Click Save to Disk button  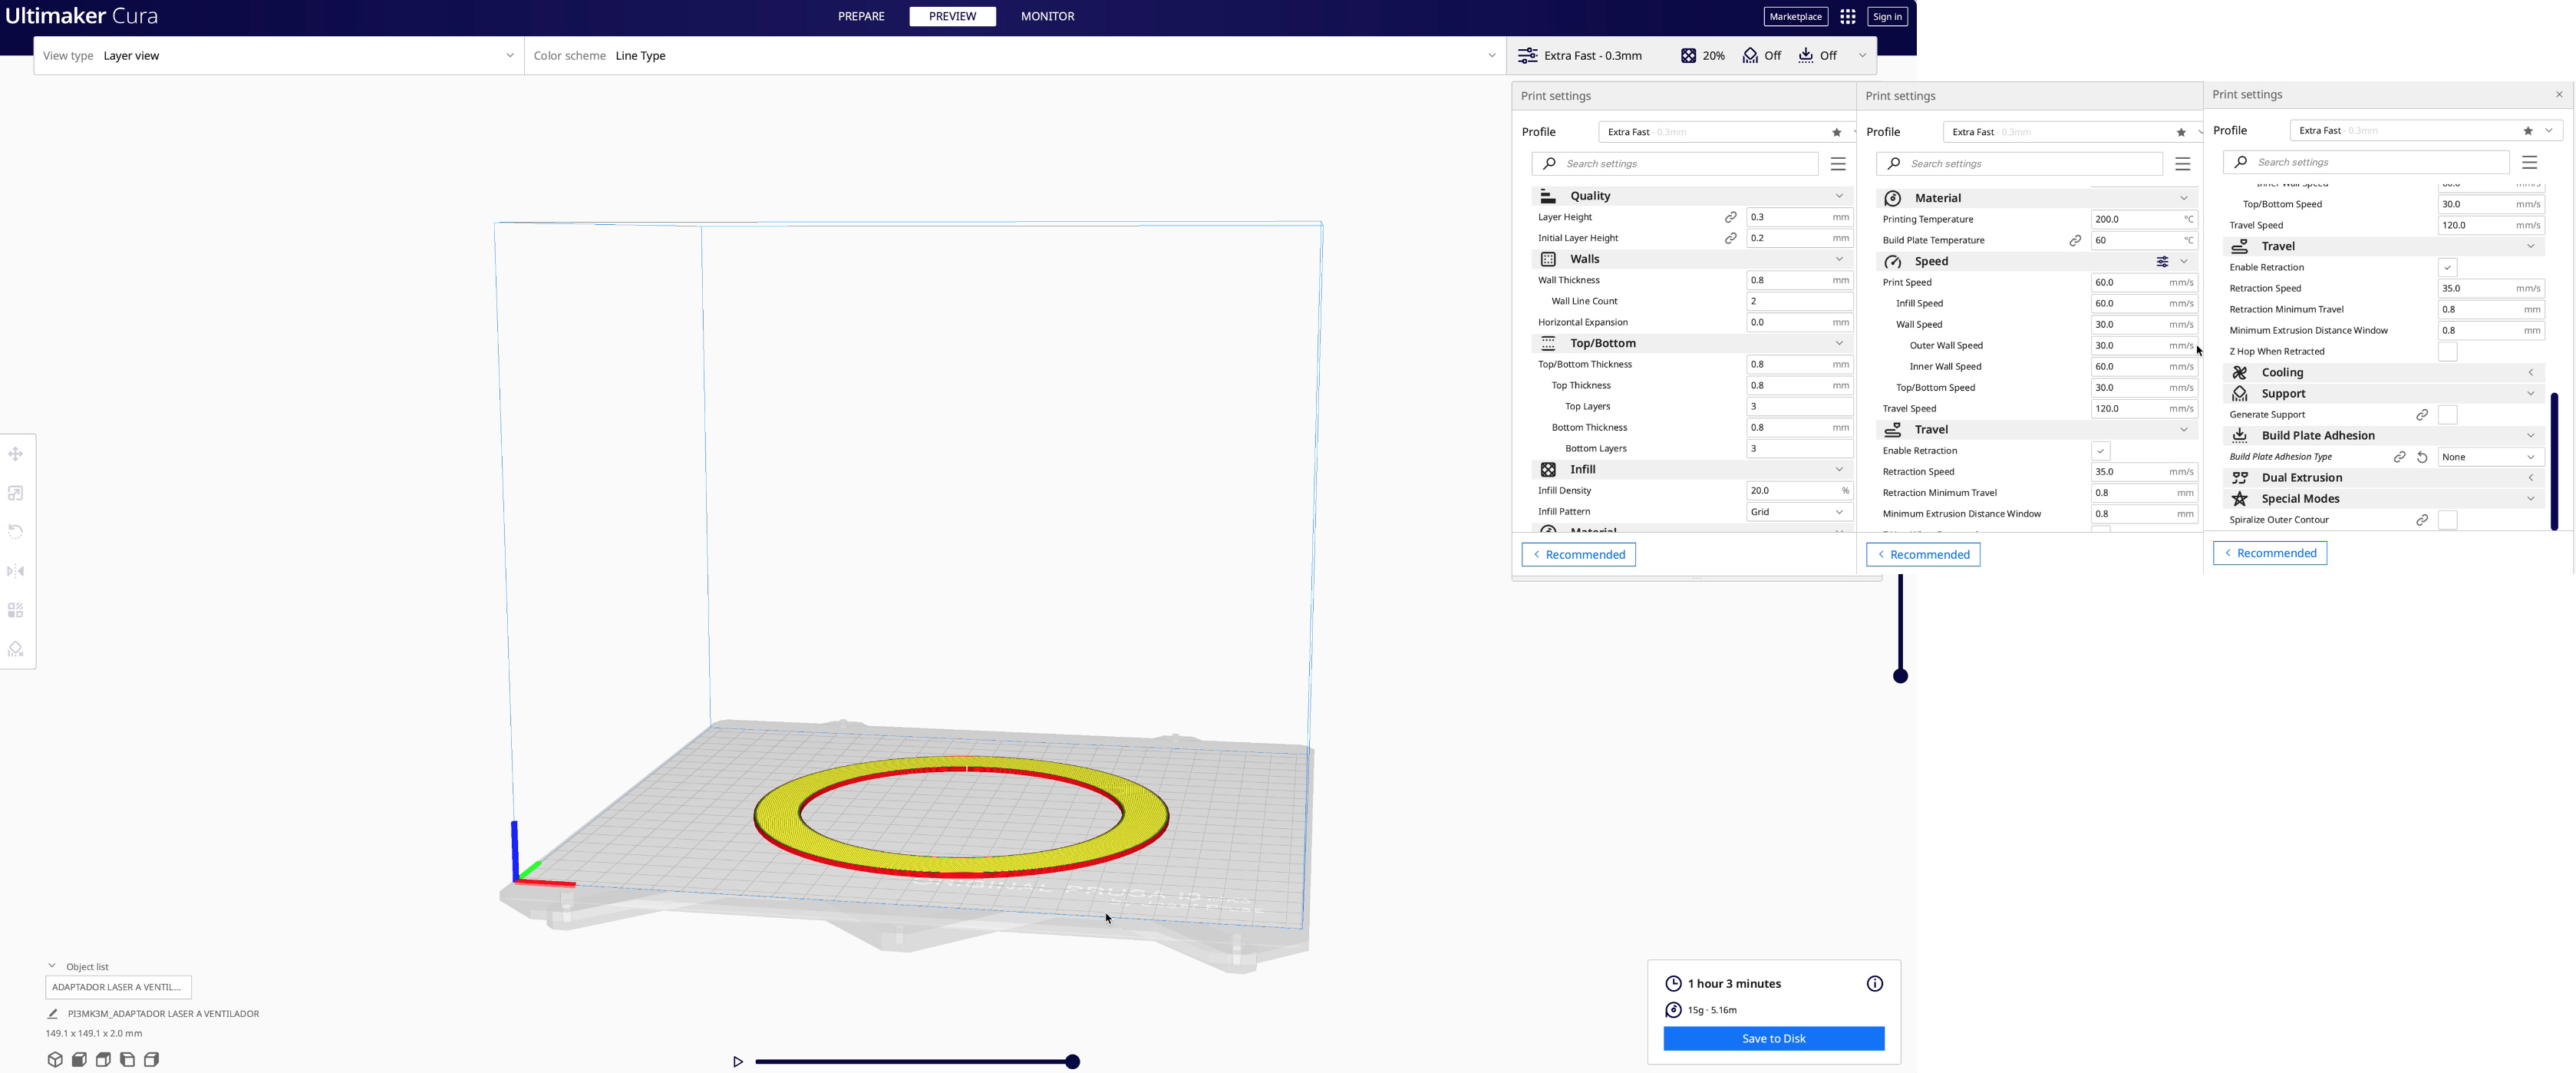coord(1774,1037)
